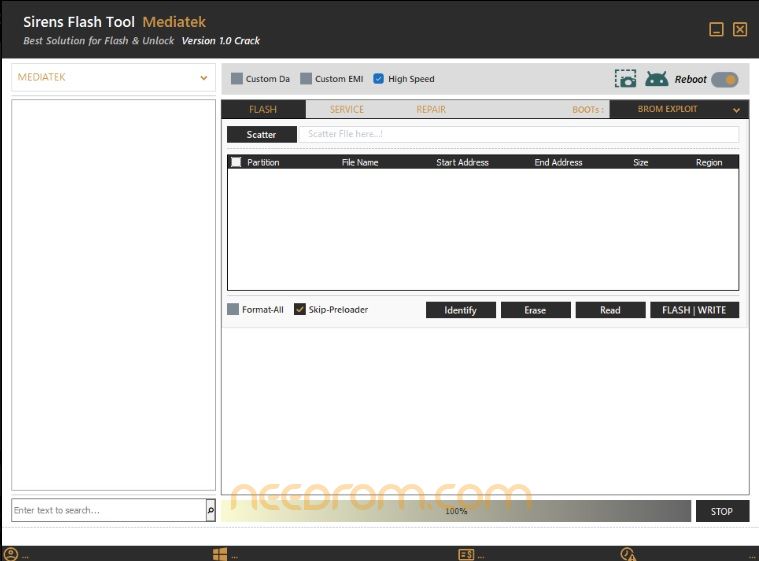Click the 100% progress bar

click(x=456, y=511)
